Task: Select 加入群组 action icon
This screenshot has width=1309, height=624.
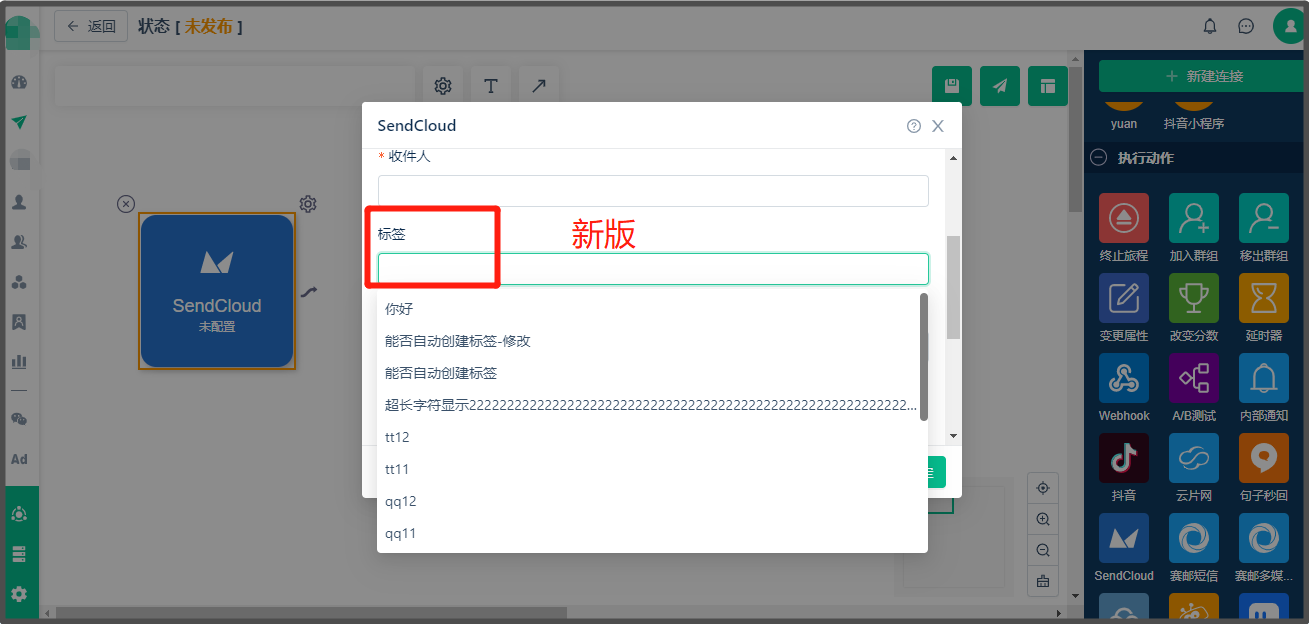Action: [x=1194, y=218]
